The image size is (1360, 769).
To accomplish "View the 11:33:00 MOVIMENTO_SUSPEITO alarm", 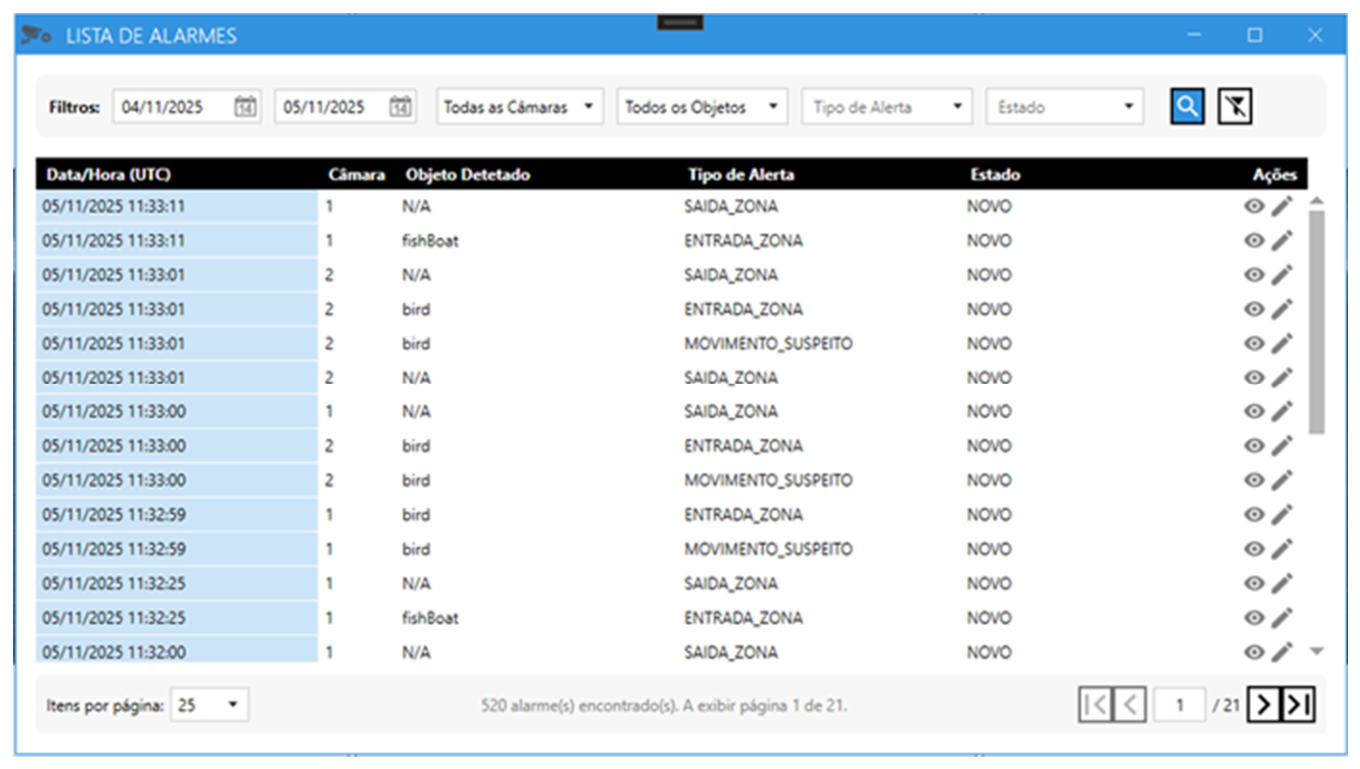I will pos(1254,480).
